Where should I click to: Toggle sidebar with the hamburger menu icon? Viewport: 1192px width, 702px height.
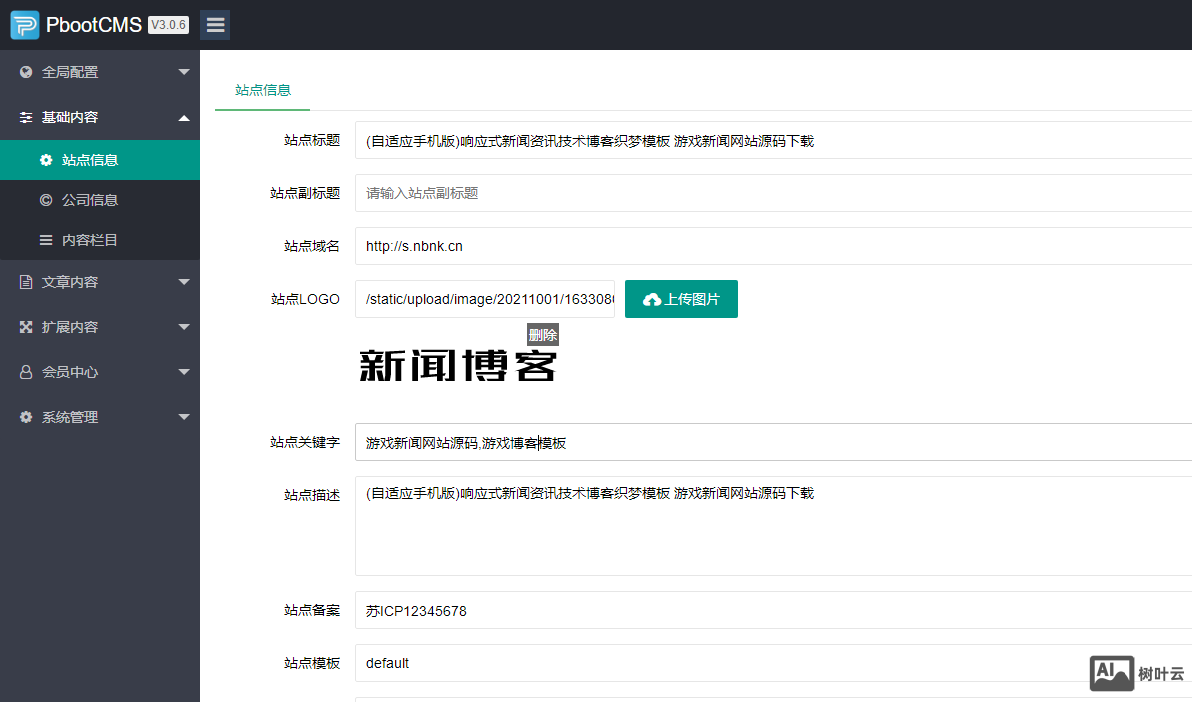(215, 25)
